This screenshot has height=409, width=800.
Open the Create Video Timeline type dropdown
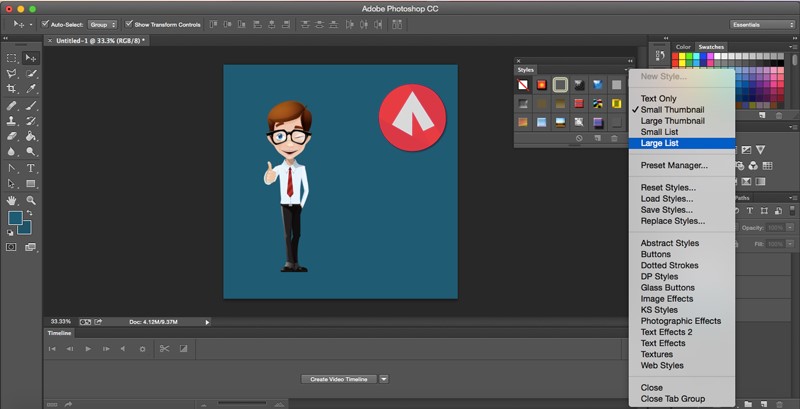(x=384, y=379)
